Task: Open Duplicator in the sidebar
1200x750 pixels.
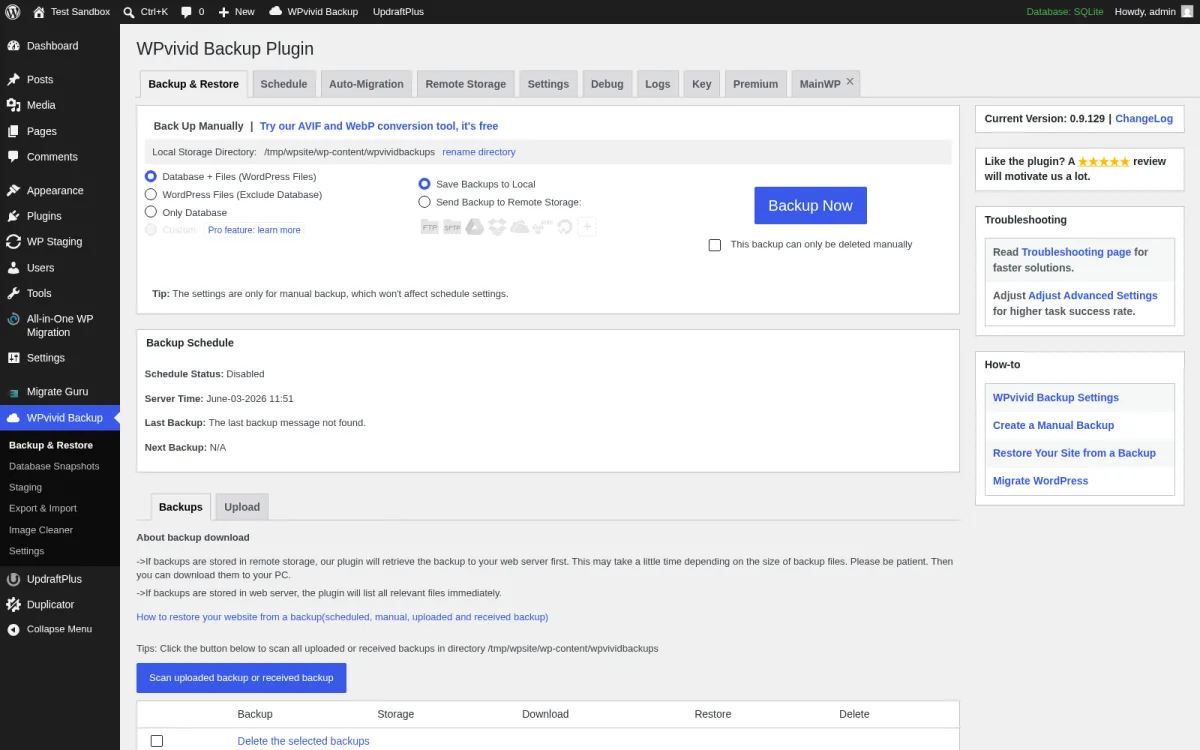Action: point(60,605)
